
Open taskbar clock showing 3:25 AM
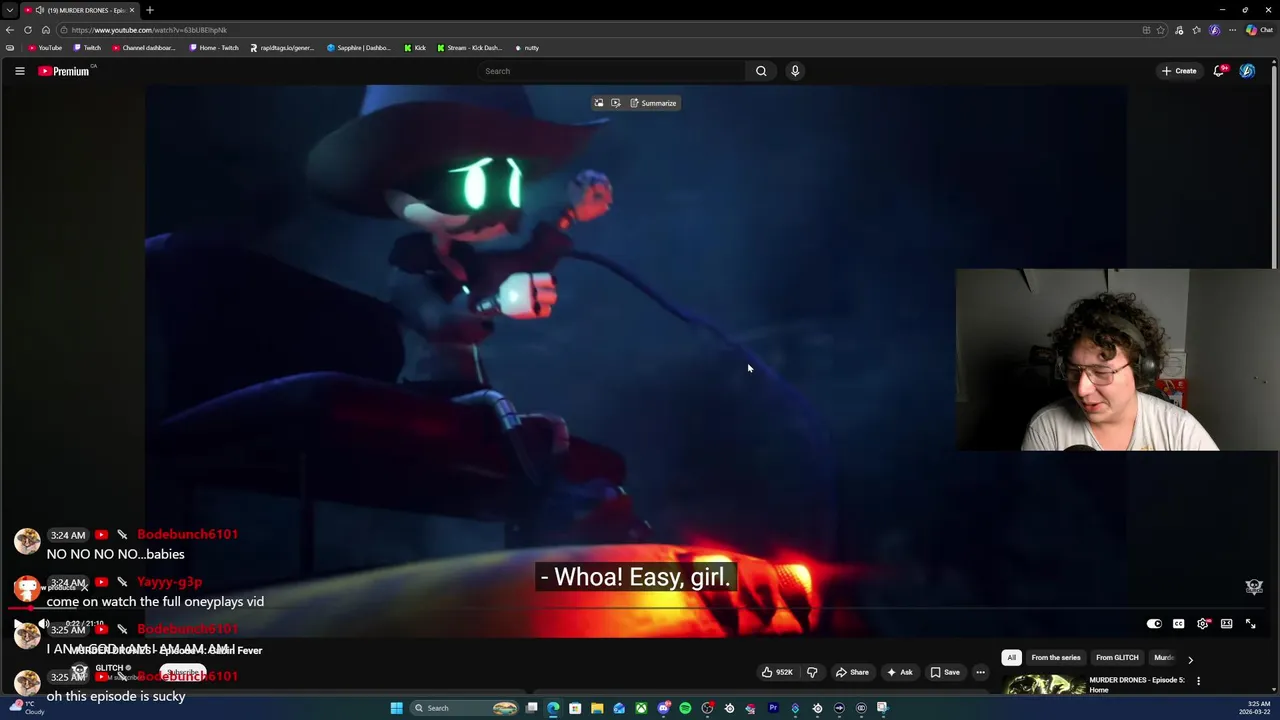tap(1254, 708)
